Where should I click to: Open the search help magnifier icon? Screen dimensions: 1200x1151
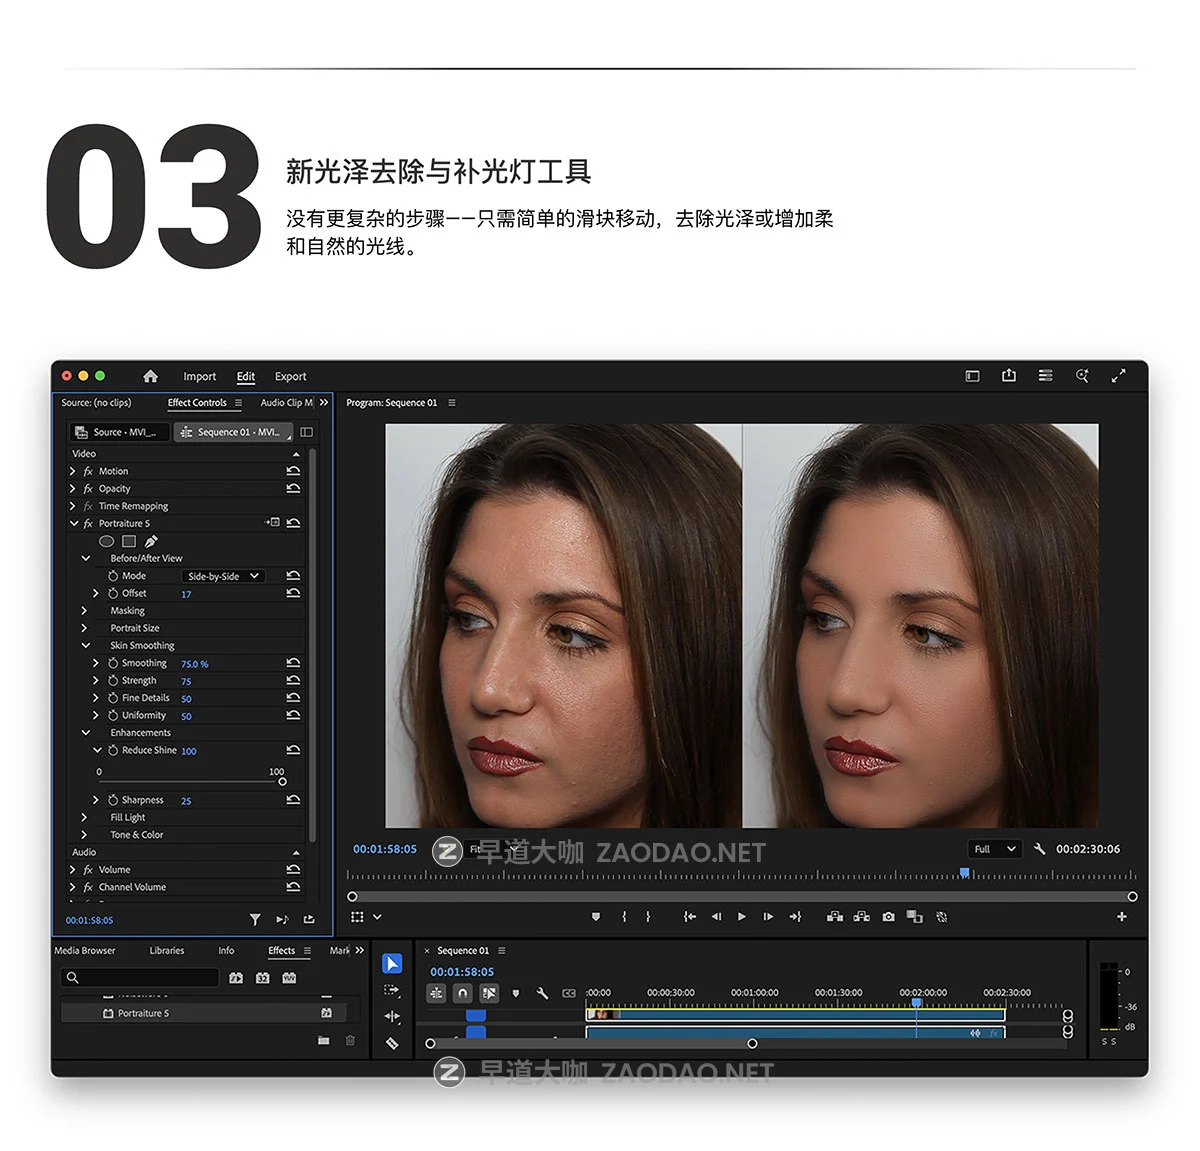1082,376
